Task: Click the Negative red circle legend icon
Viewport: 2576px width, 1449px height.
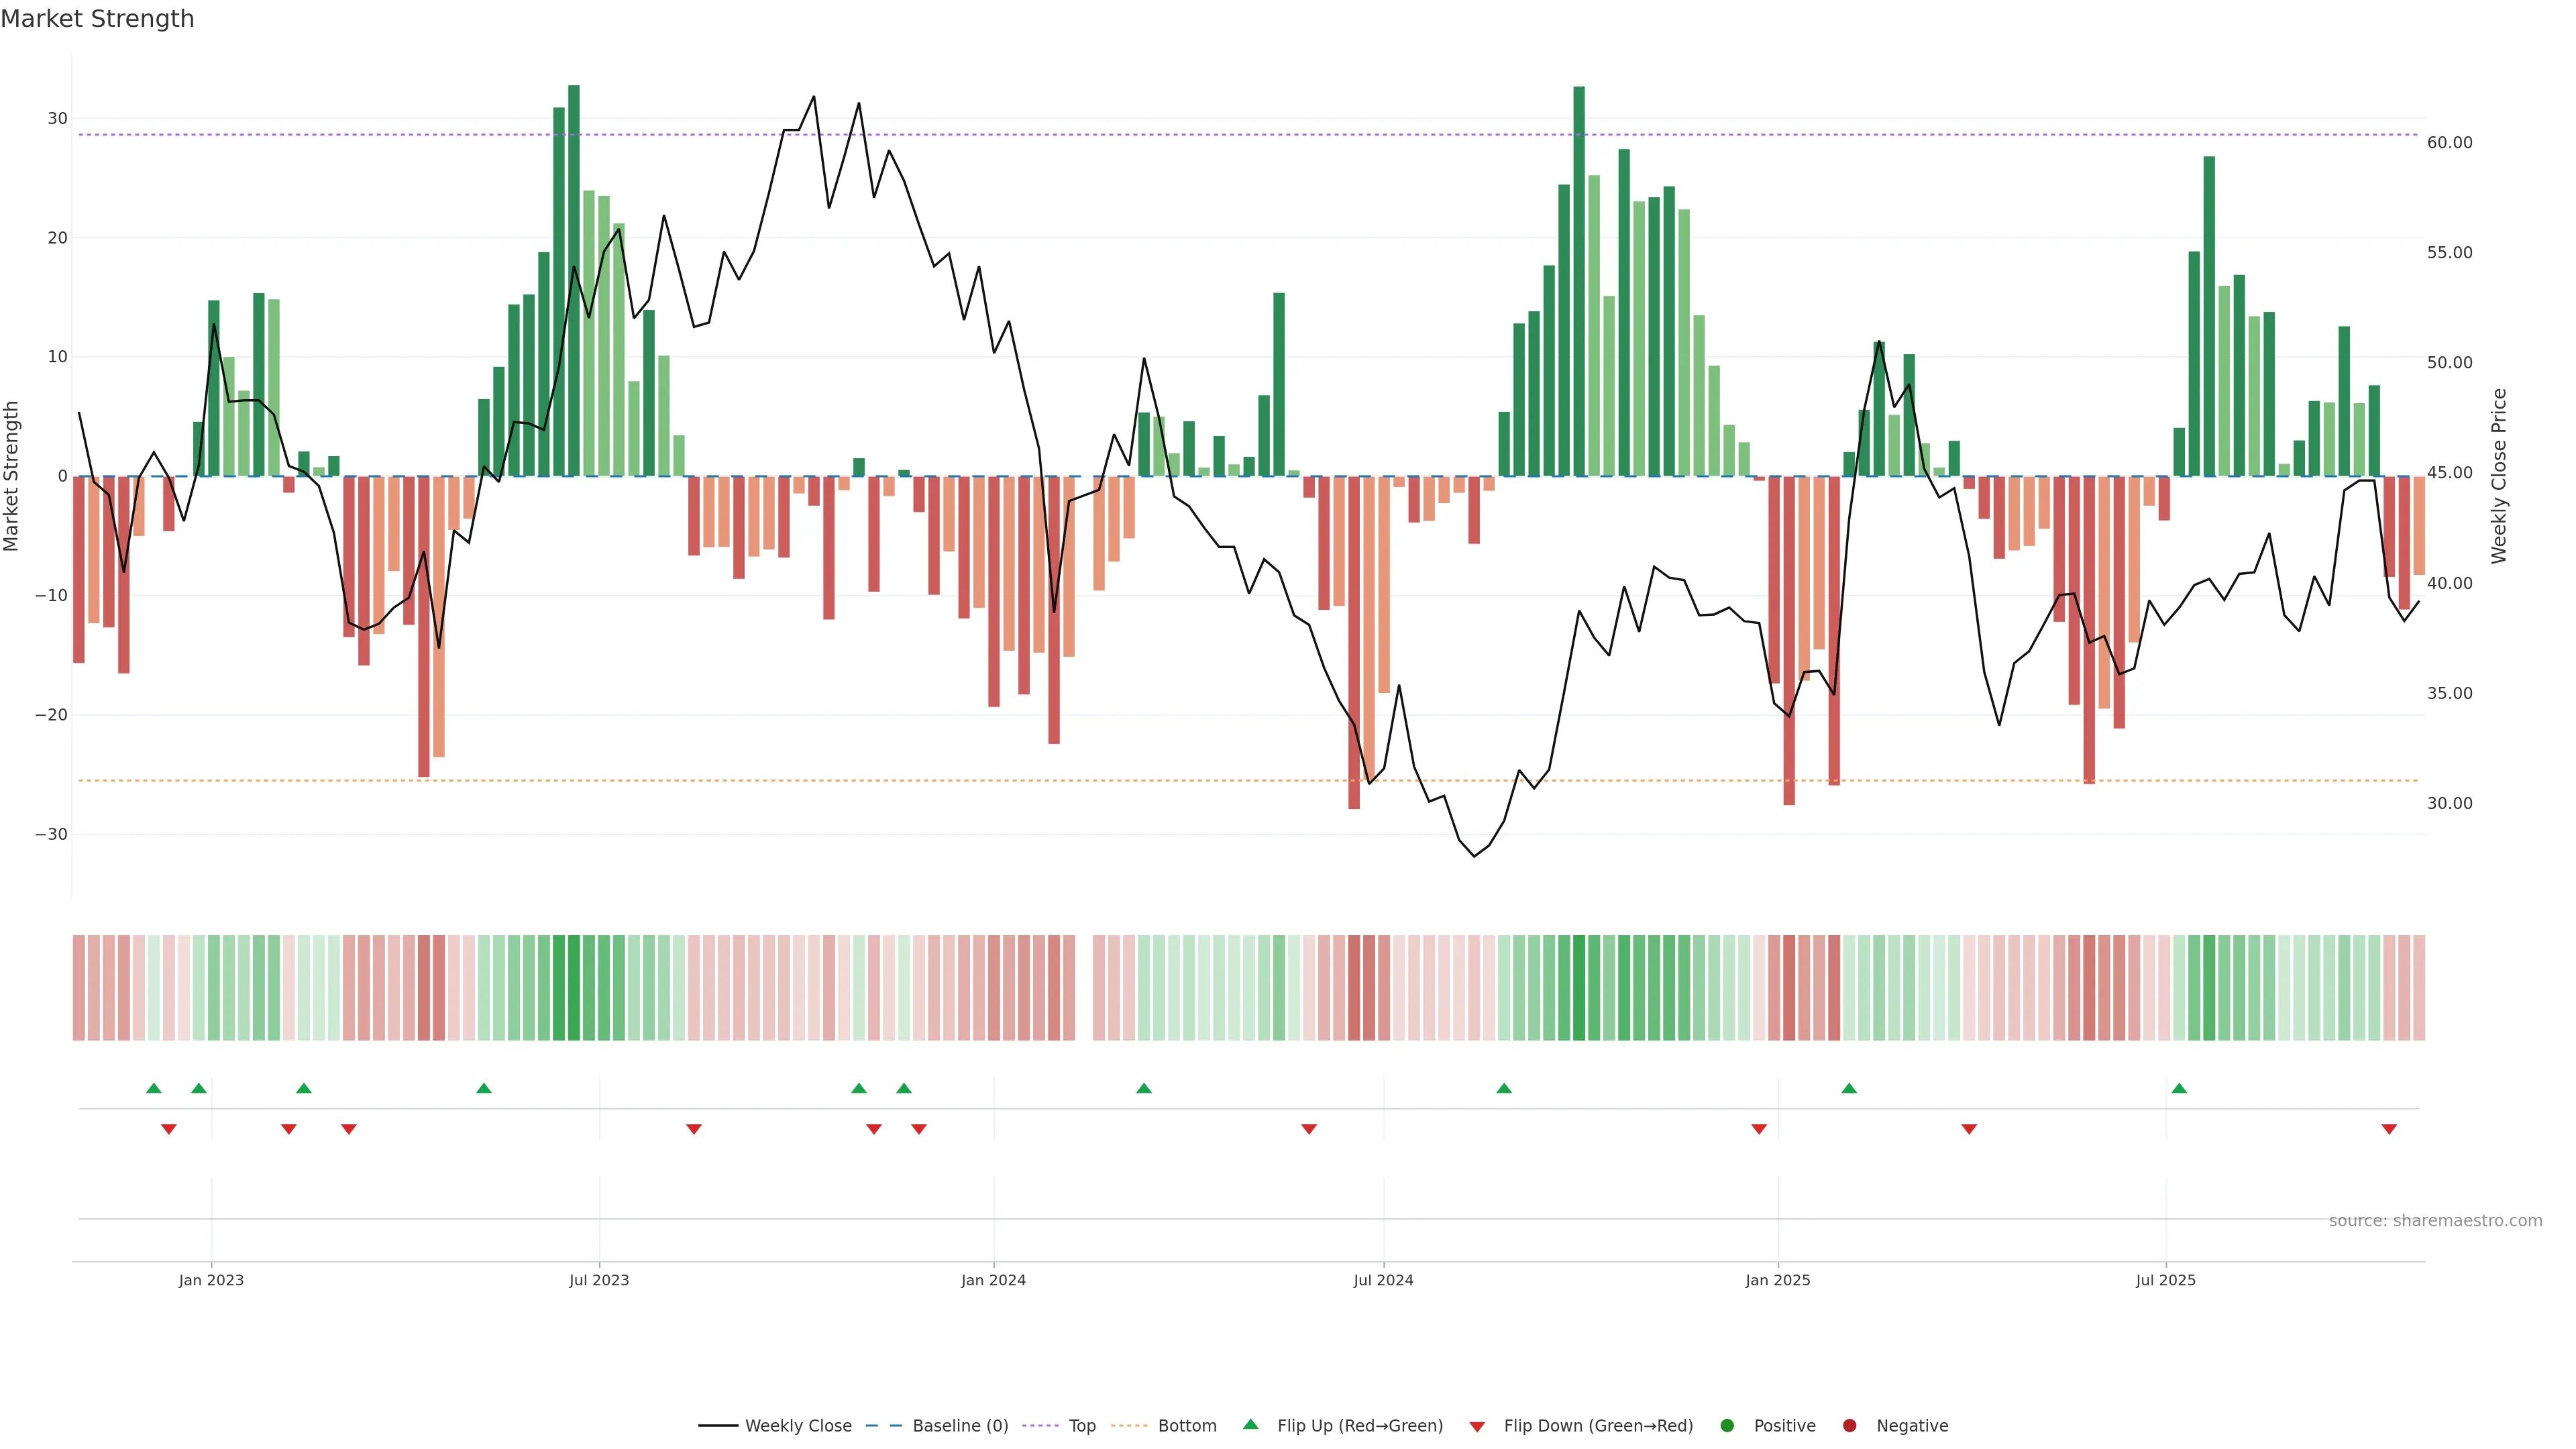Action: [1849, 1426]
